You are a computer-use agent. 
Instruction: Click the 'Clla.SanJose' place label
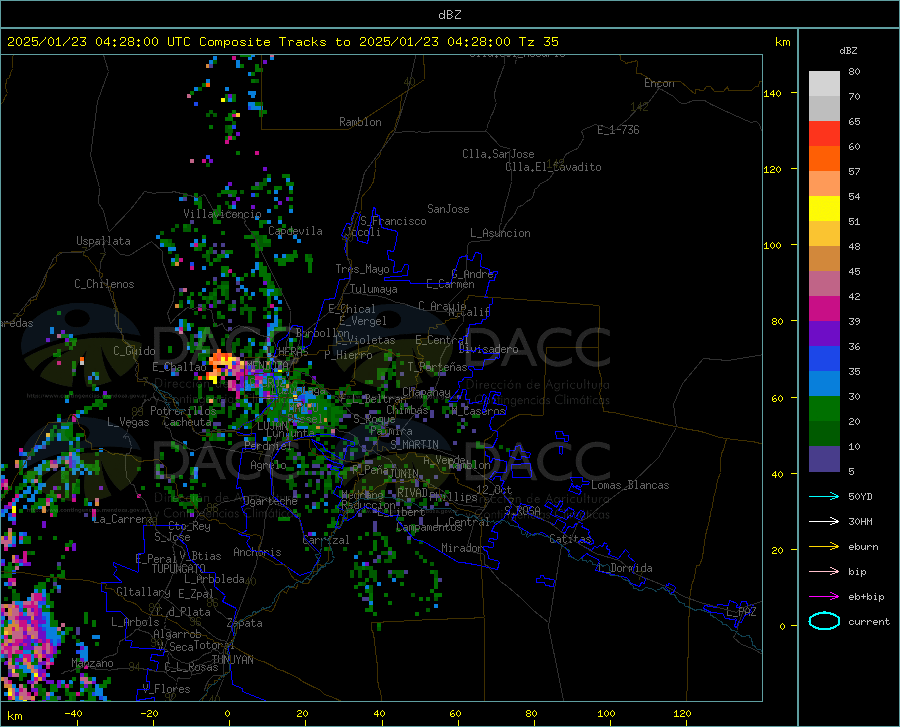(x=498, y=154)
